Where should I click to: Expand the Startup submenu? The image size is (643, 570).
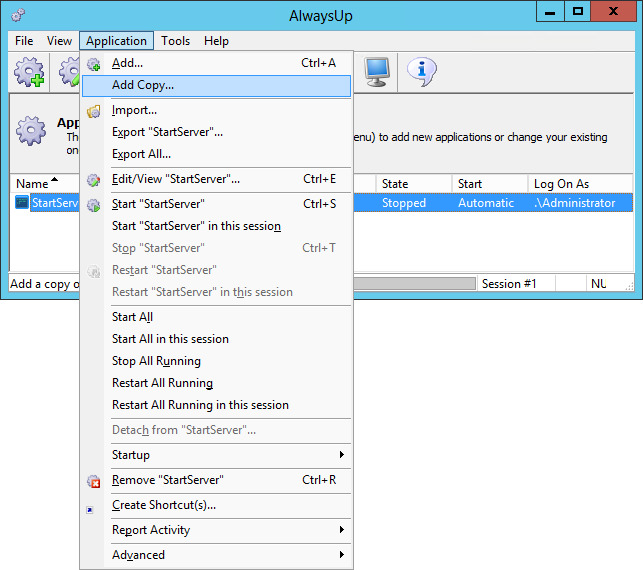pos(217,455)
